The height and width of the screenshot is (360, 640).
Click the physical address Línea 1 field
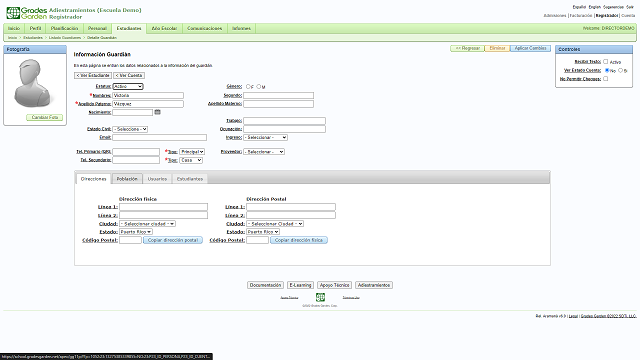163,207
